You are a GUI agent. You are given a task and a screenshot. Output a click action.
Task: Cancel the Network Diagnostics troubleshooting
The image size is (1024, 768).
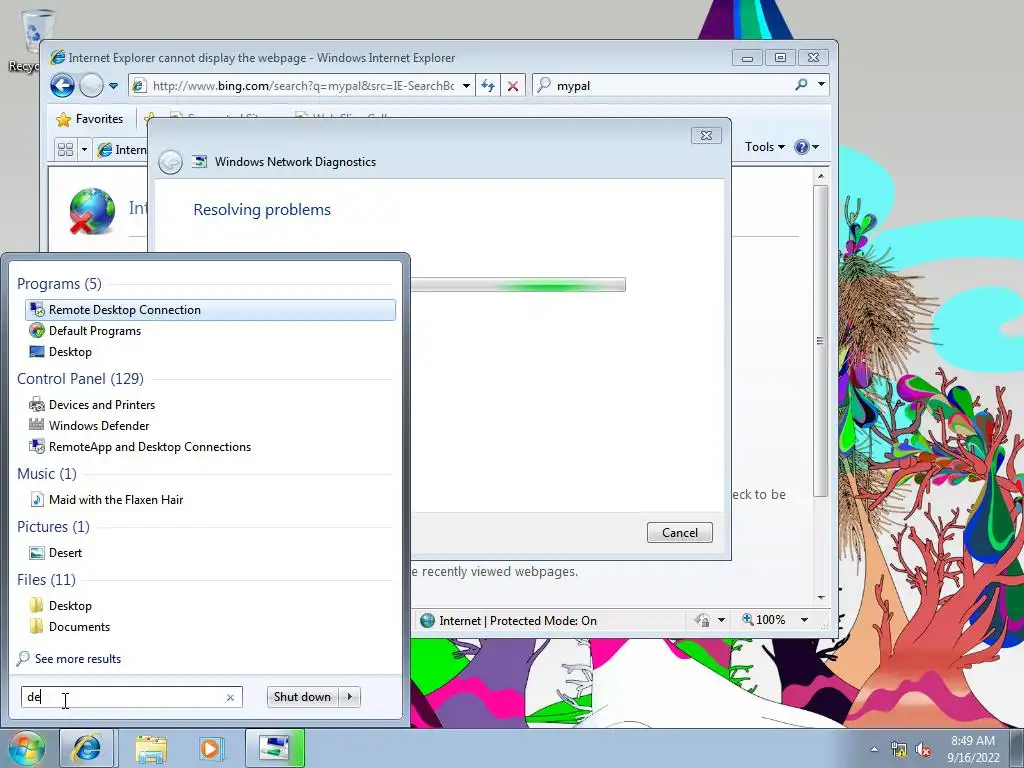pos(679,532)
